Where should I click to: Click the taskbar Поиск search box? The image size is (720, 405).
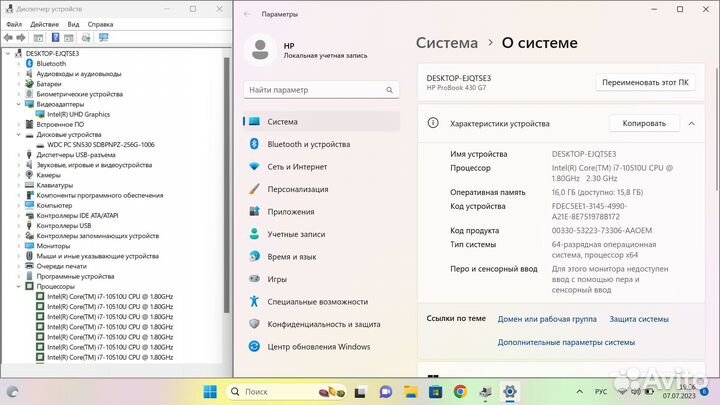tap(286, 392)
